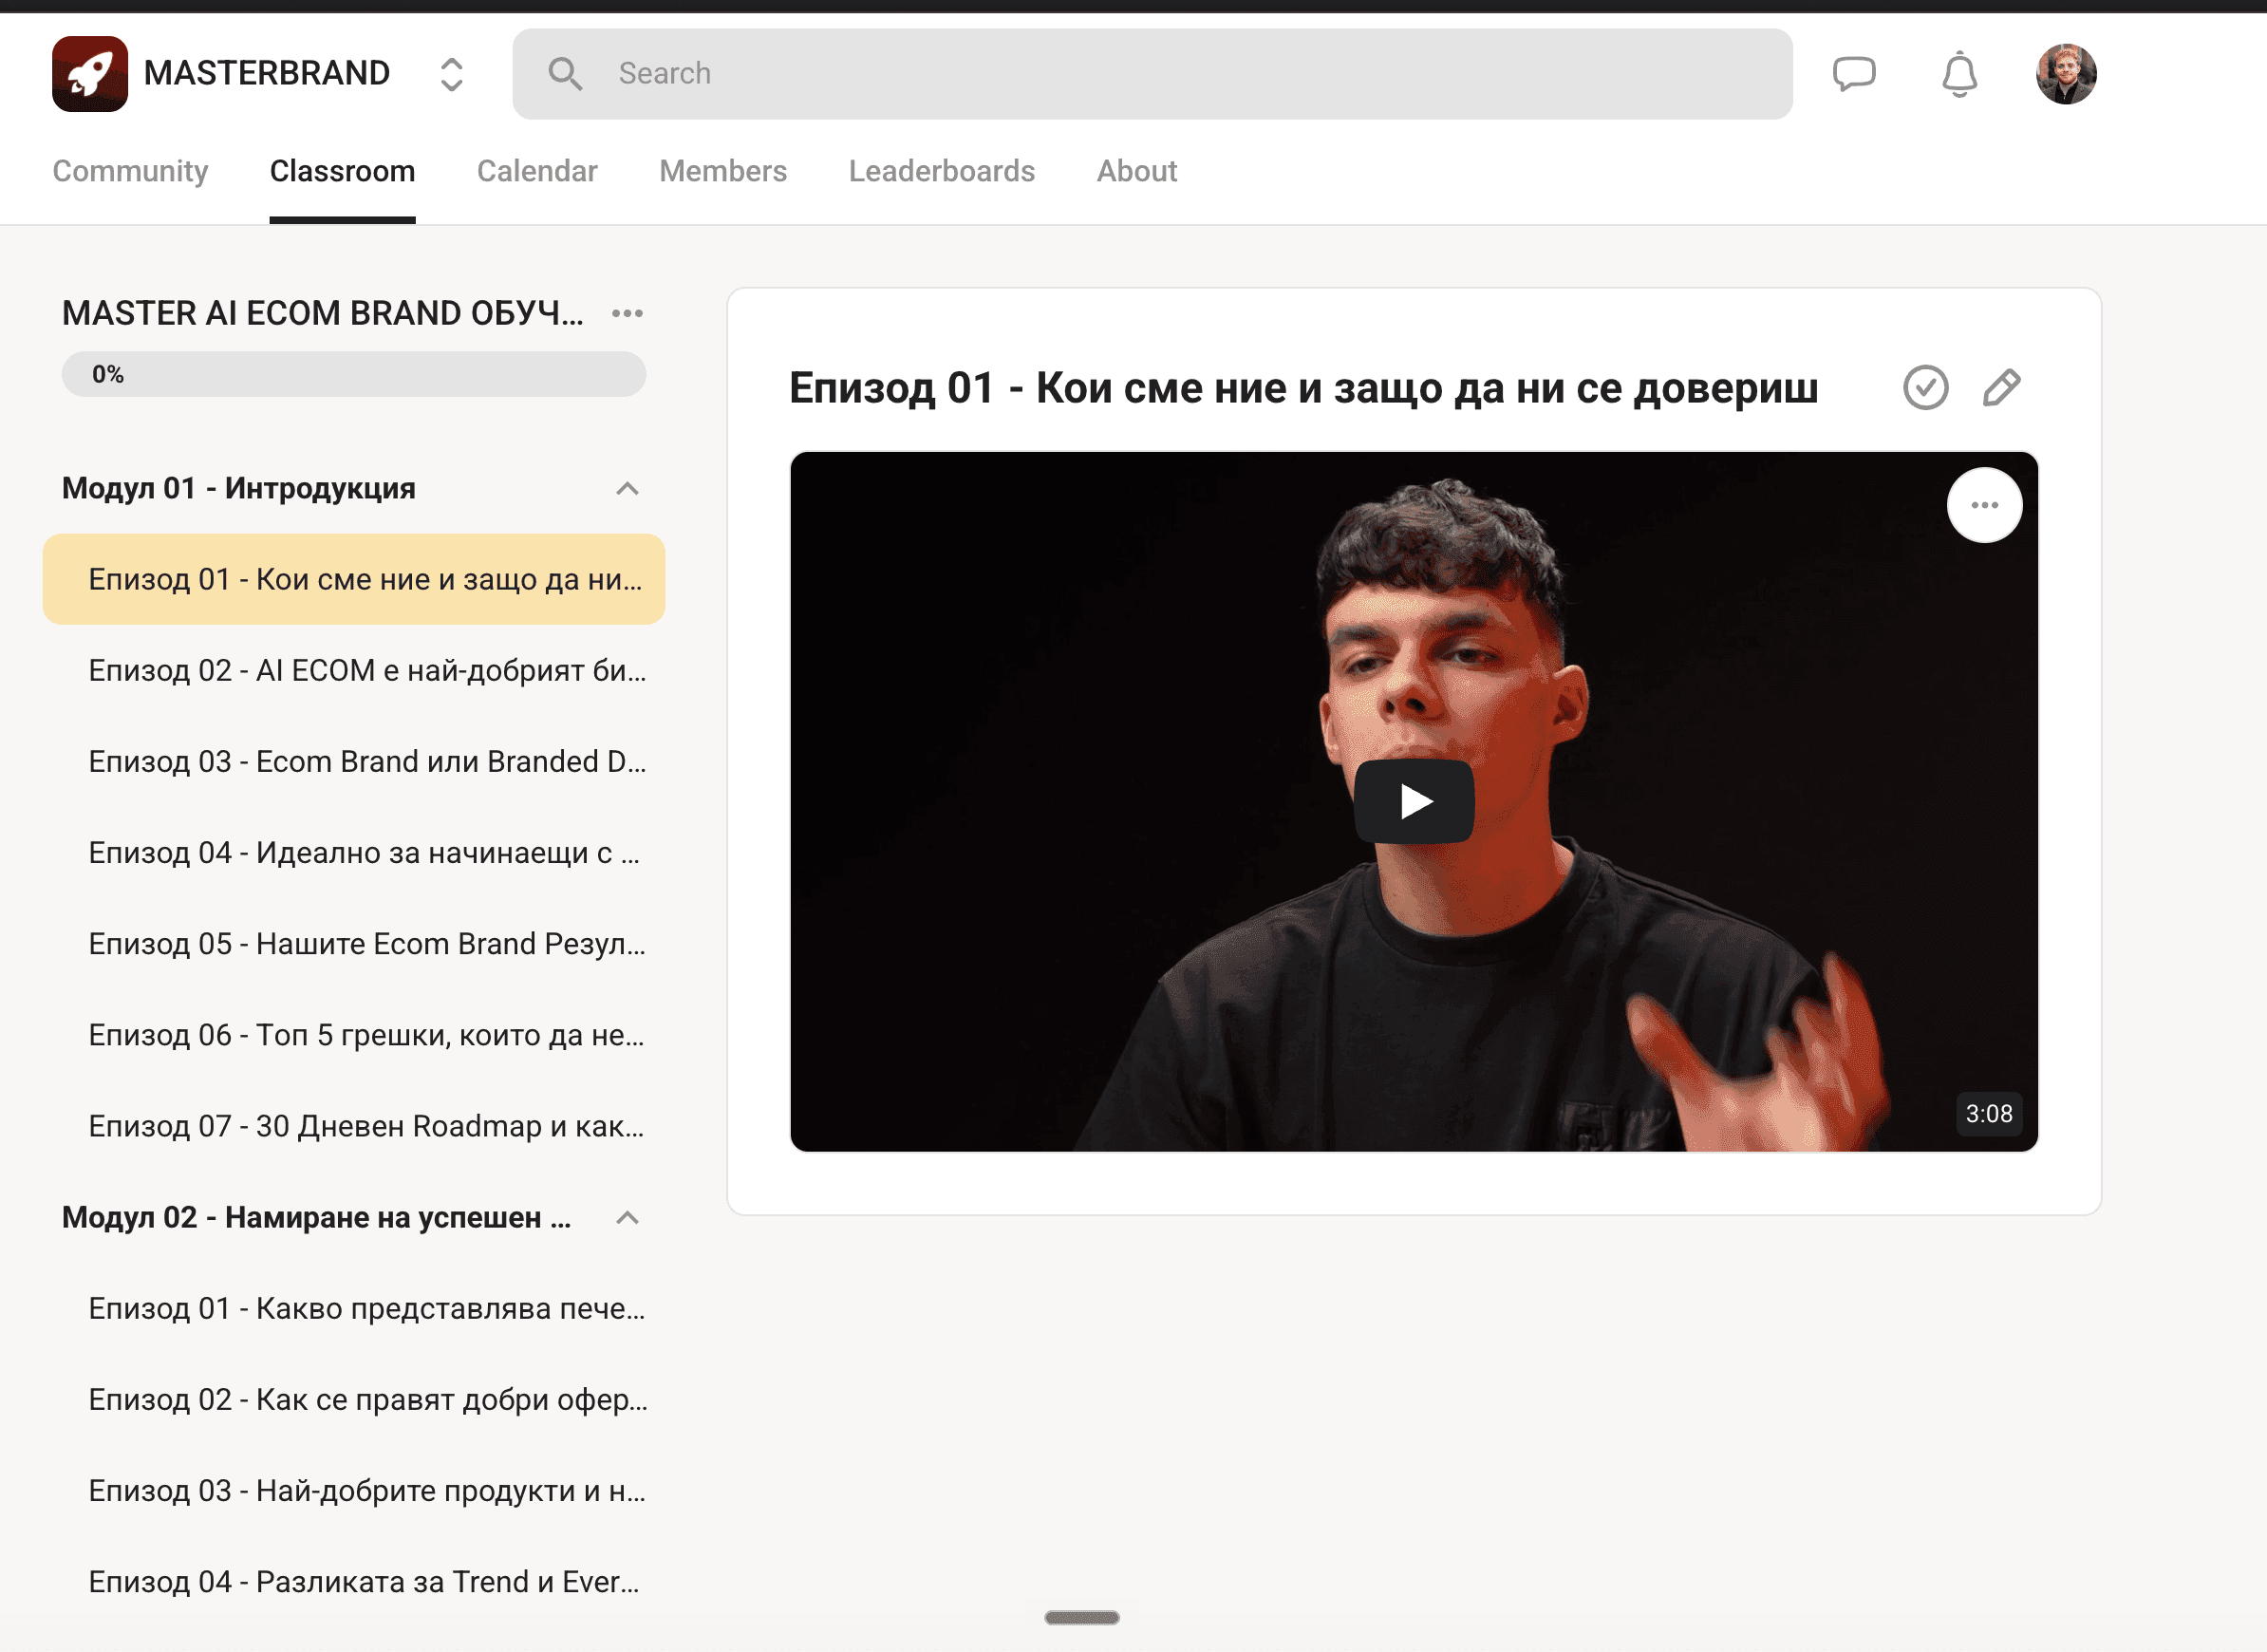This screenshot has width=2267, height=1652.
Task: Collapse the Модул 02 section
Action: click(x=627, y=1218)
